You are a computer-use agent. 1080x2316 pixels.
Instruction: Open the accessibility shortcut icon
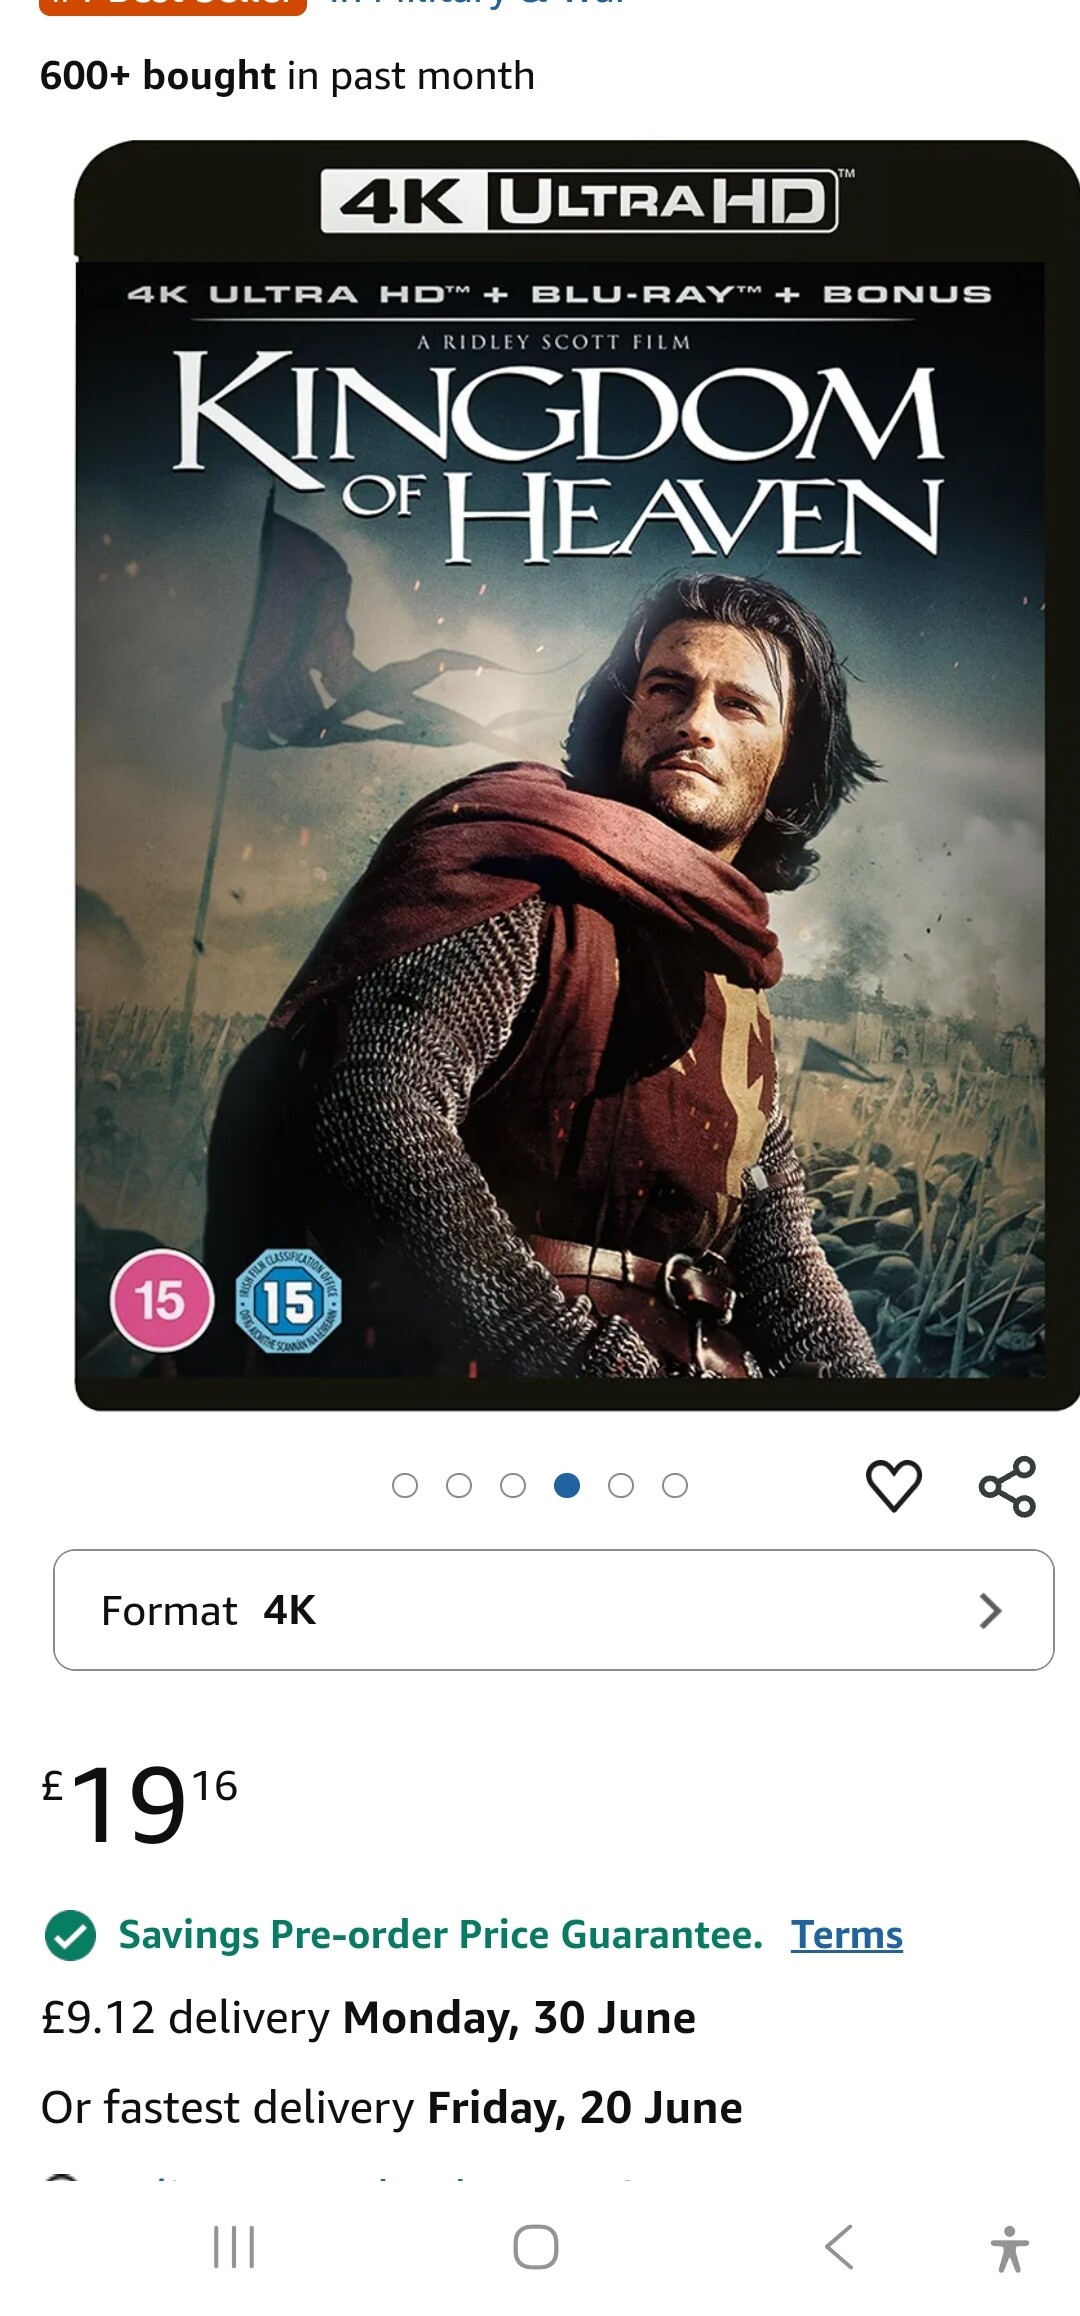tap(1009, 2249)
